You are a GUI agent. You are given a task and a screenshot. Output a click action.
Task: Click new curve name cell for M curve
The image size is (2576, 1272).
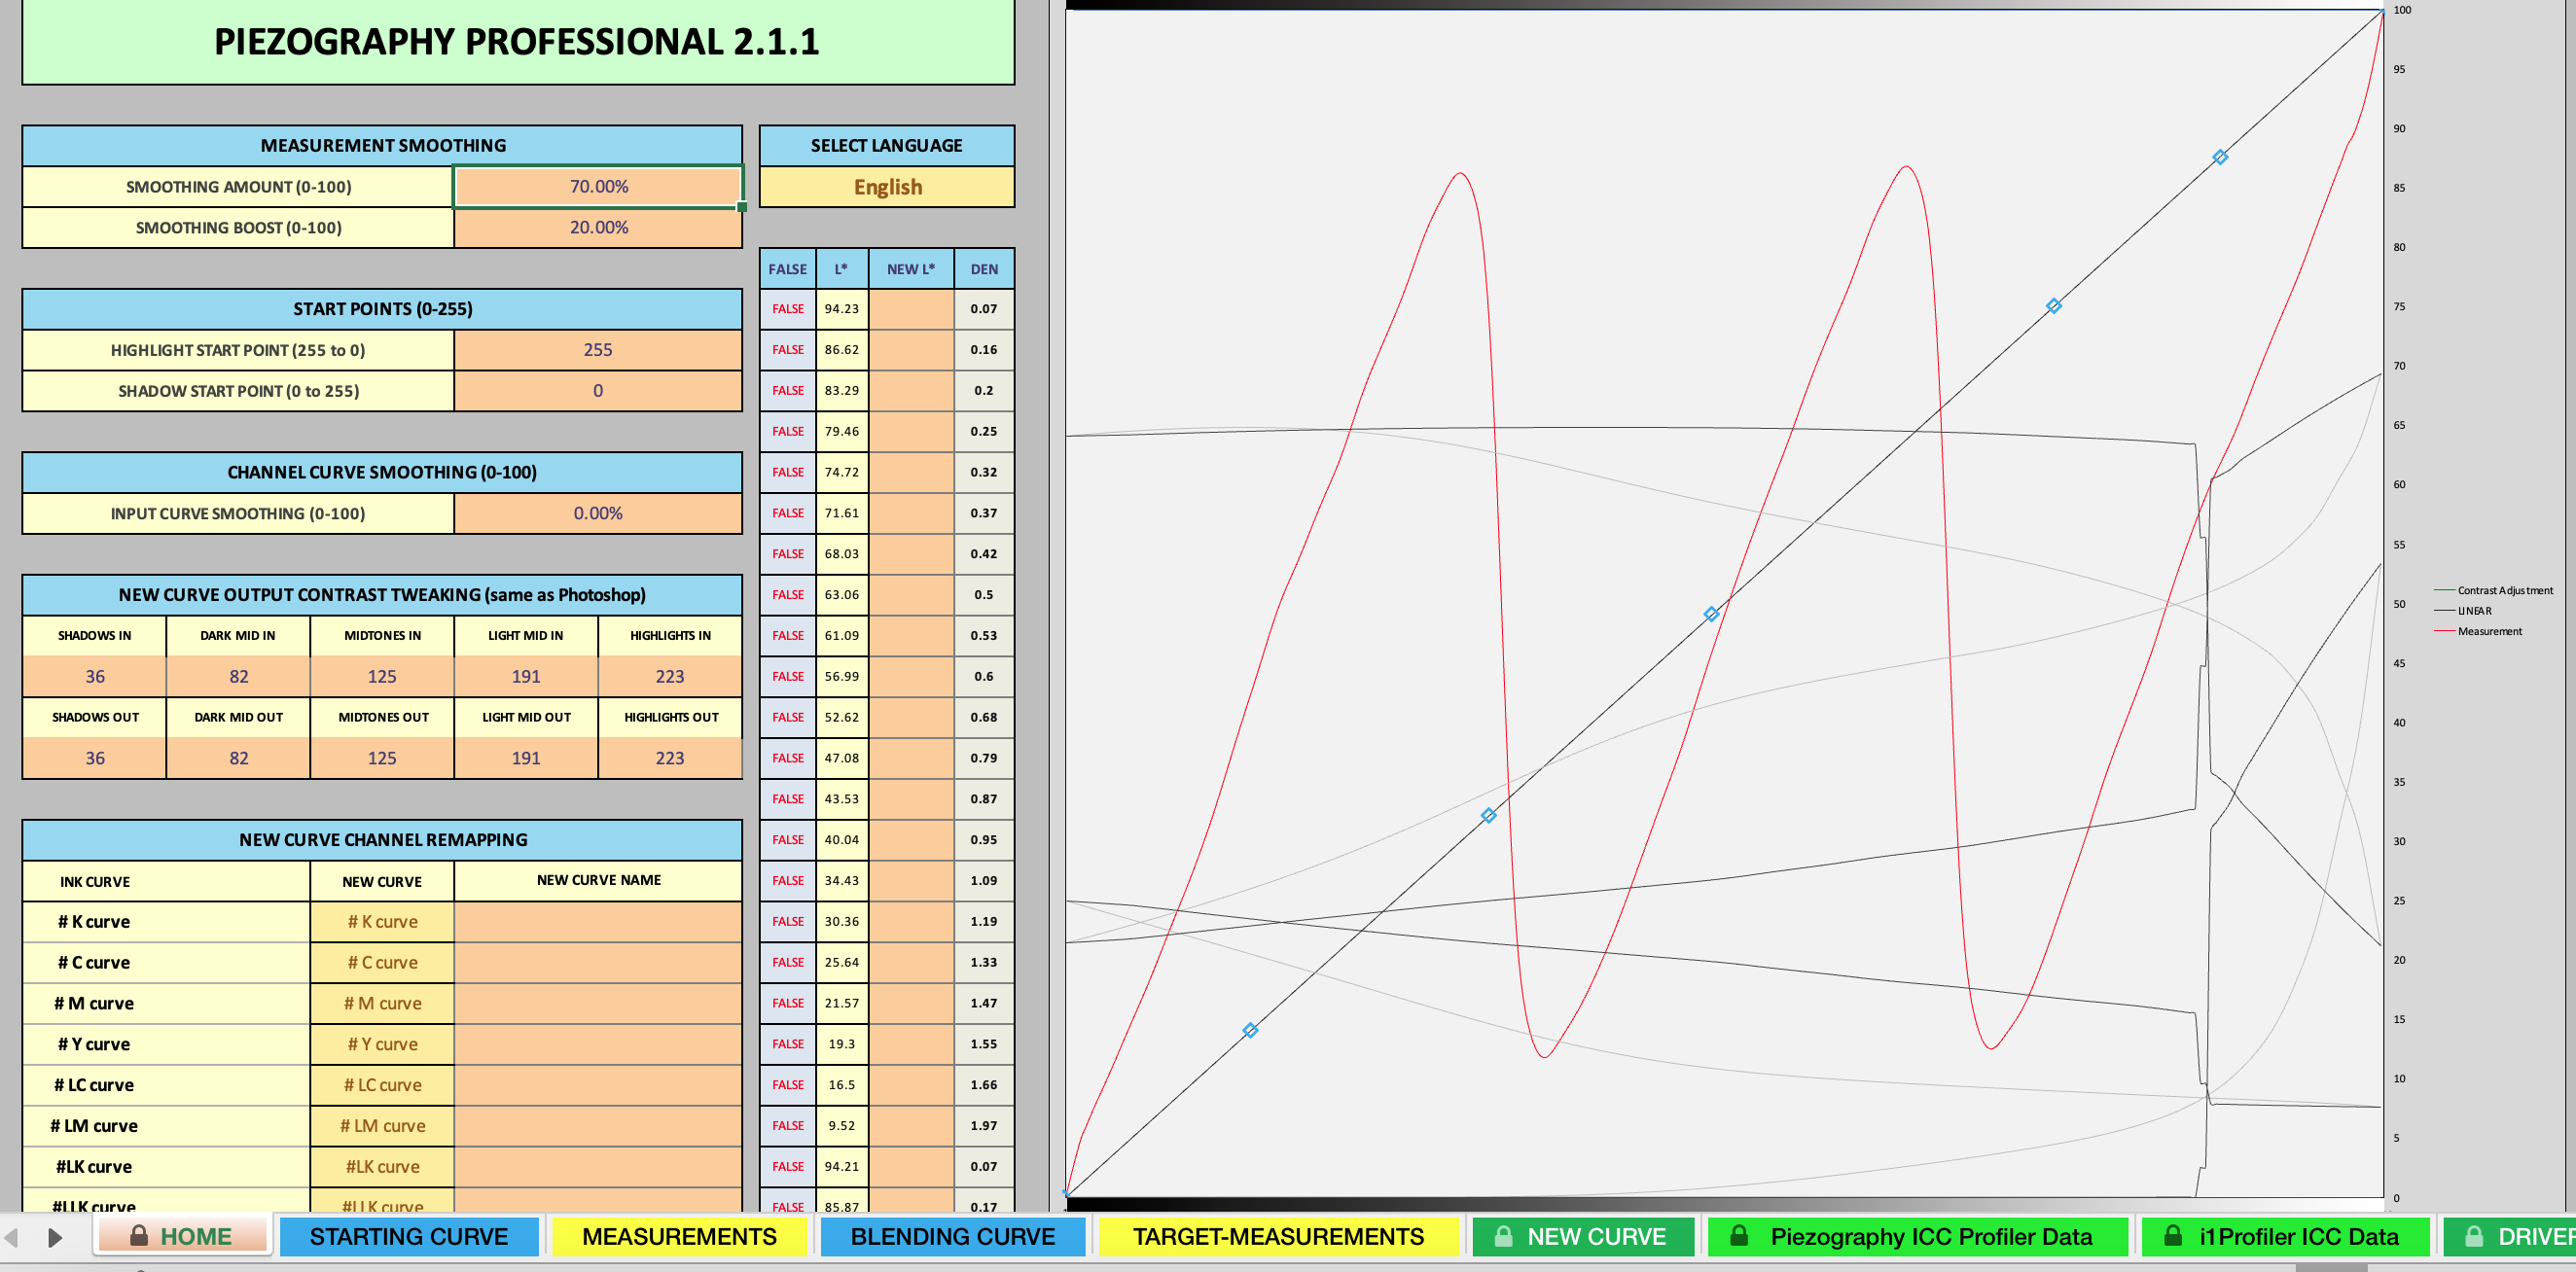click(x=598, y=1004)
